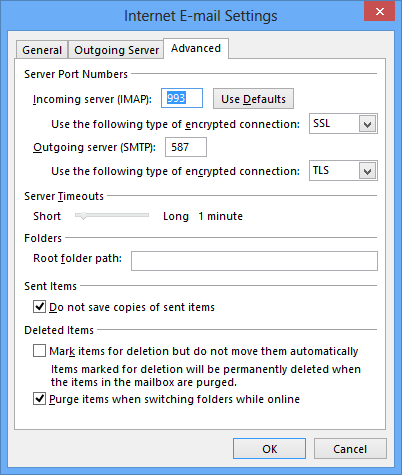The height and width of the screenshot is (475, 402).
Task: Uncheck Do not save copies of sent items
Action: click(x=39, y=306)
